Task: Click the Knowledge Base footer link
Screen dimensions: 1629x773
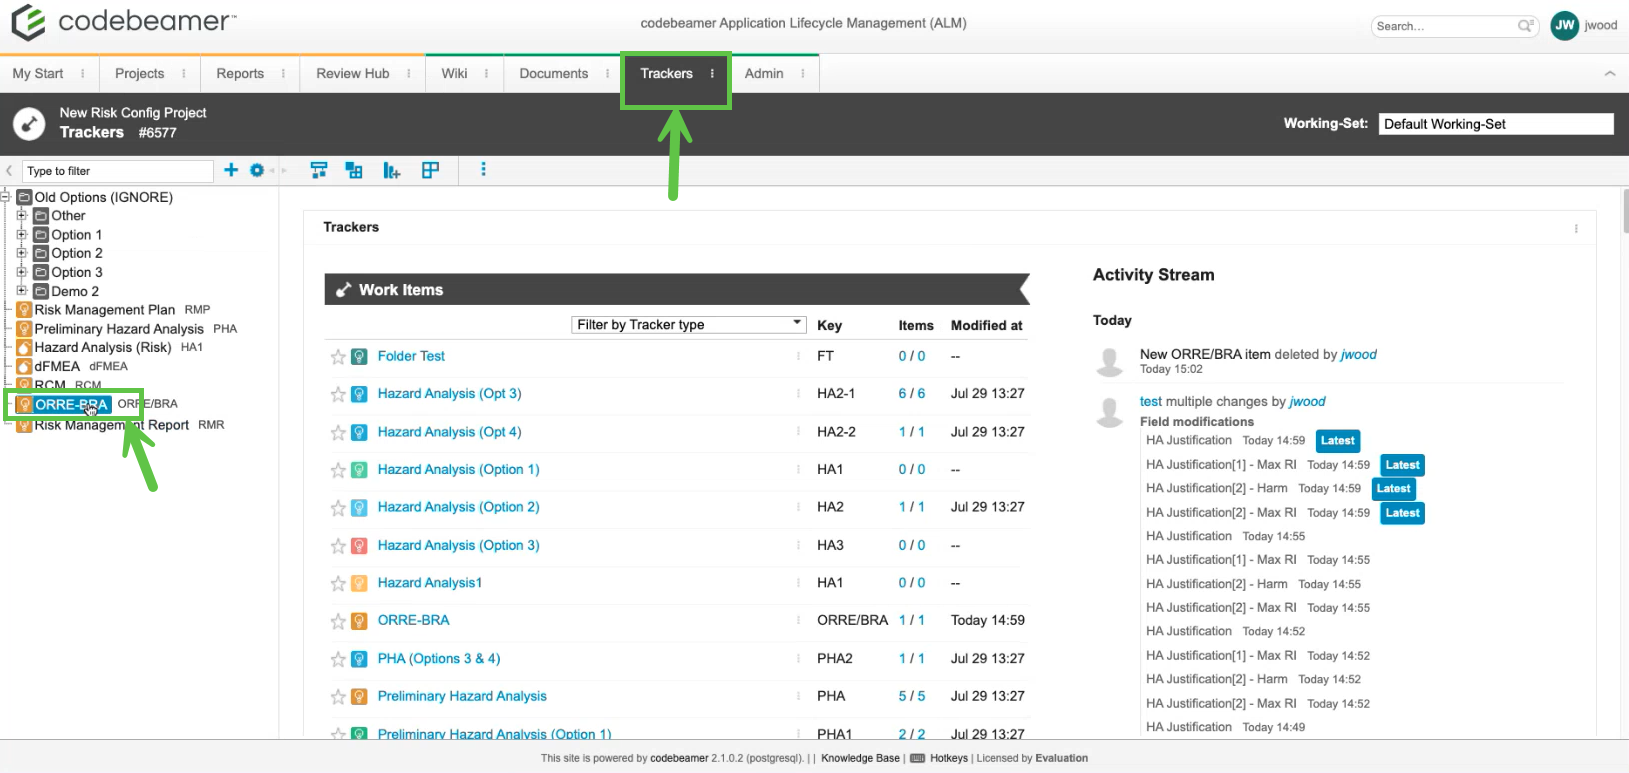Action: pos(860,758)
